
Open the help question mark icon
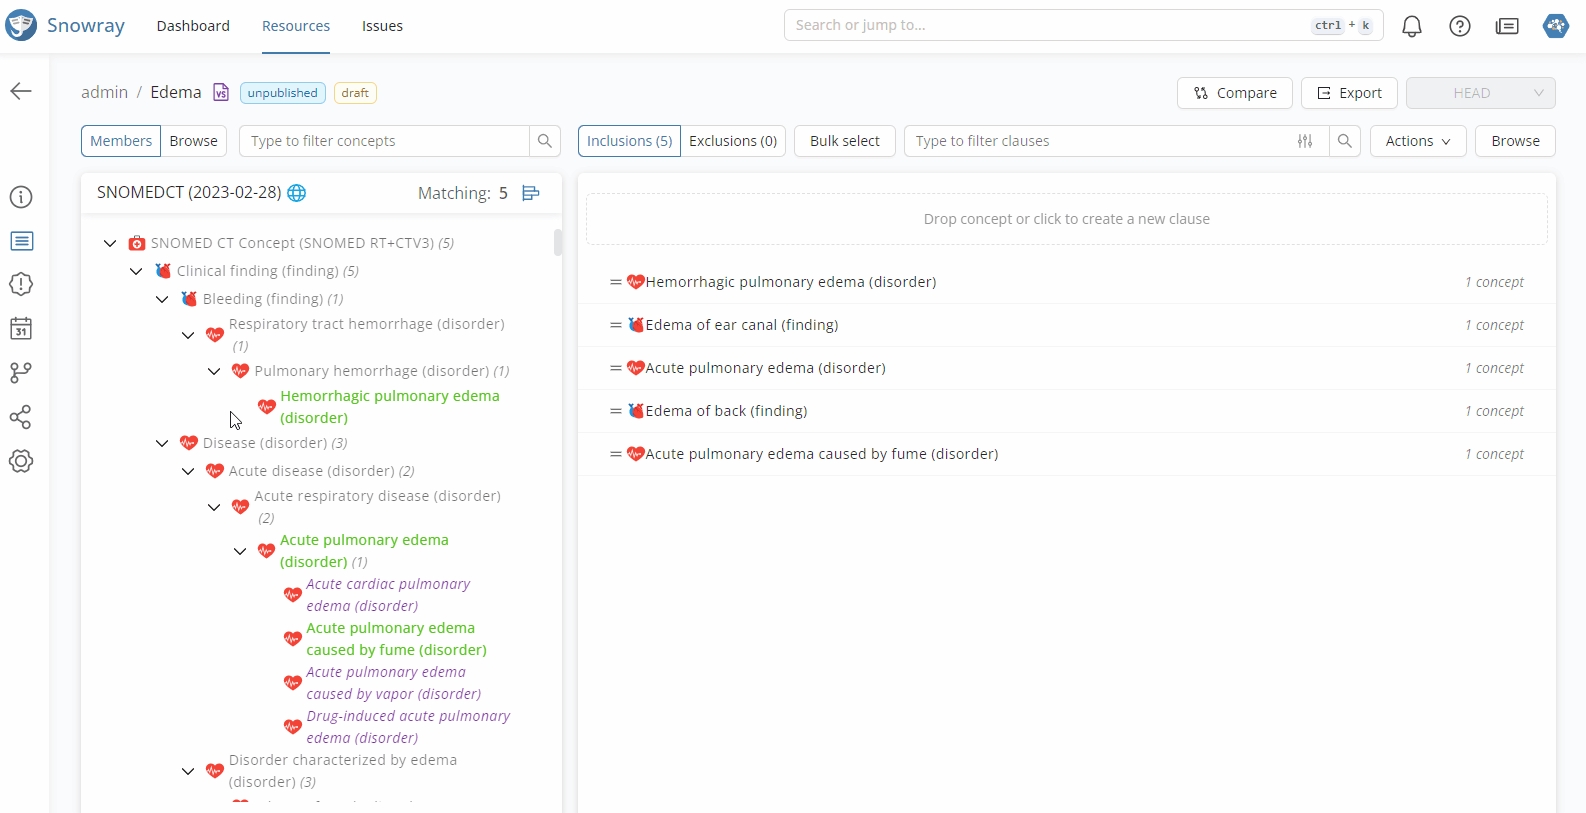click(x=1459, y=26)
